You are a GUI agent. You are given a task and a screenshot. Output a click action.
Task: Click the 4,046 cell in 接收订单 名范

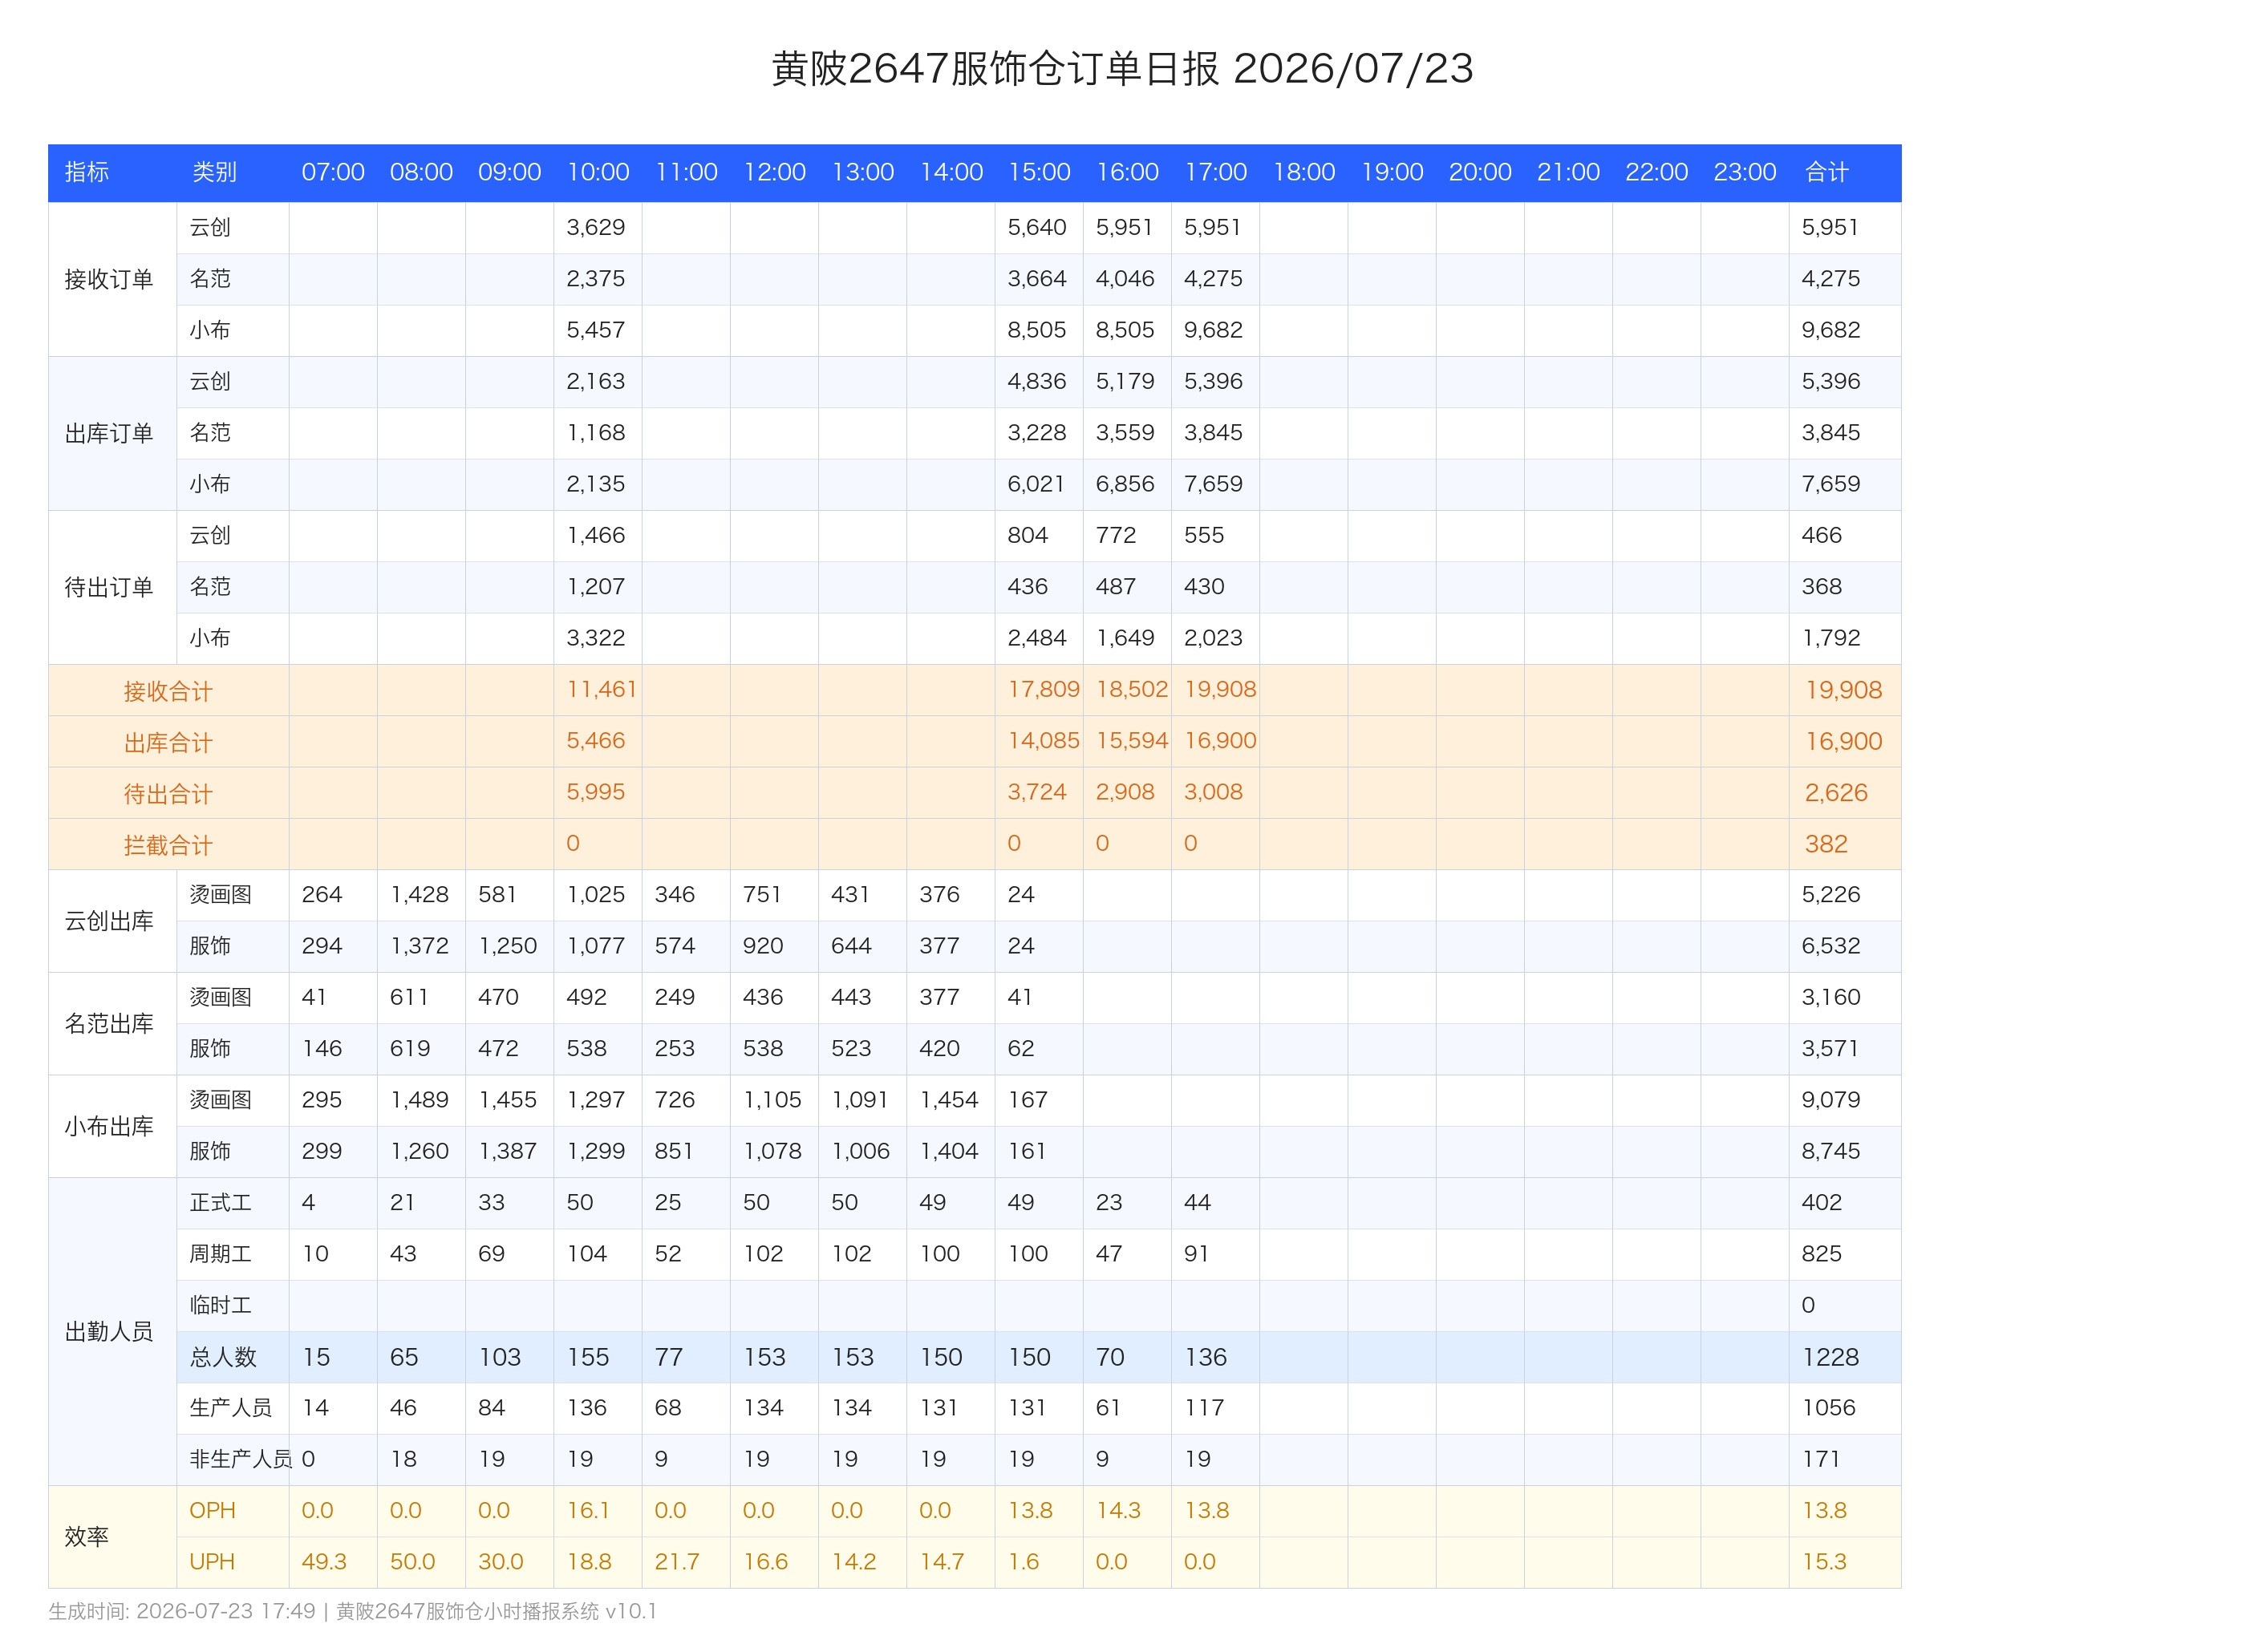coord(1125,279)
